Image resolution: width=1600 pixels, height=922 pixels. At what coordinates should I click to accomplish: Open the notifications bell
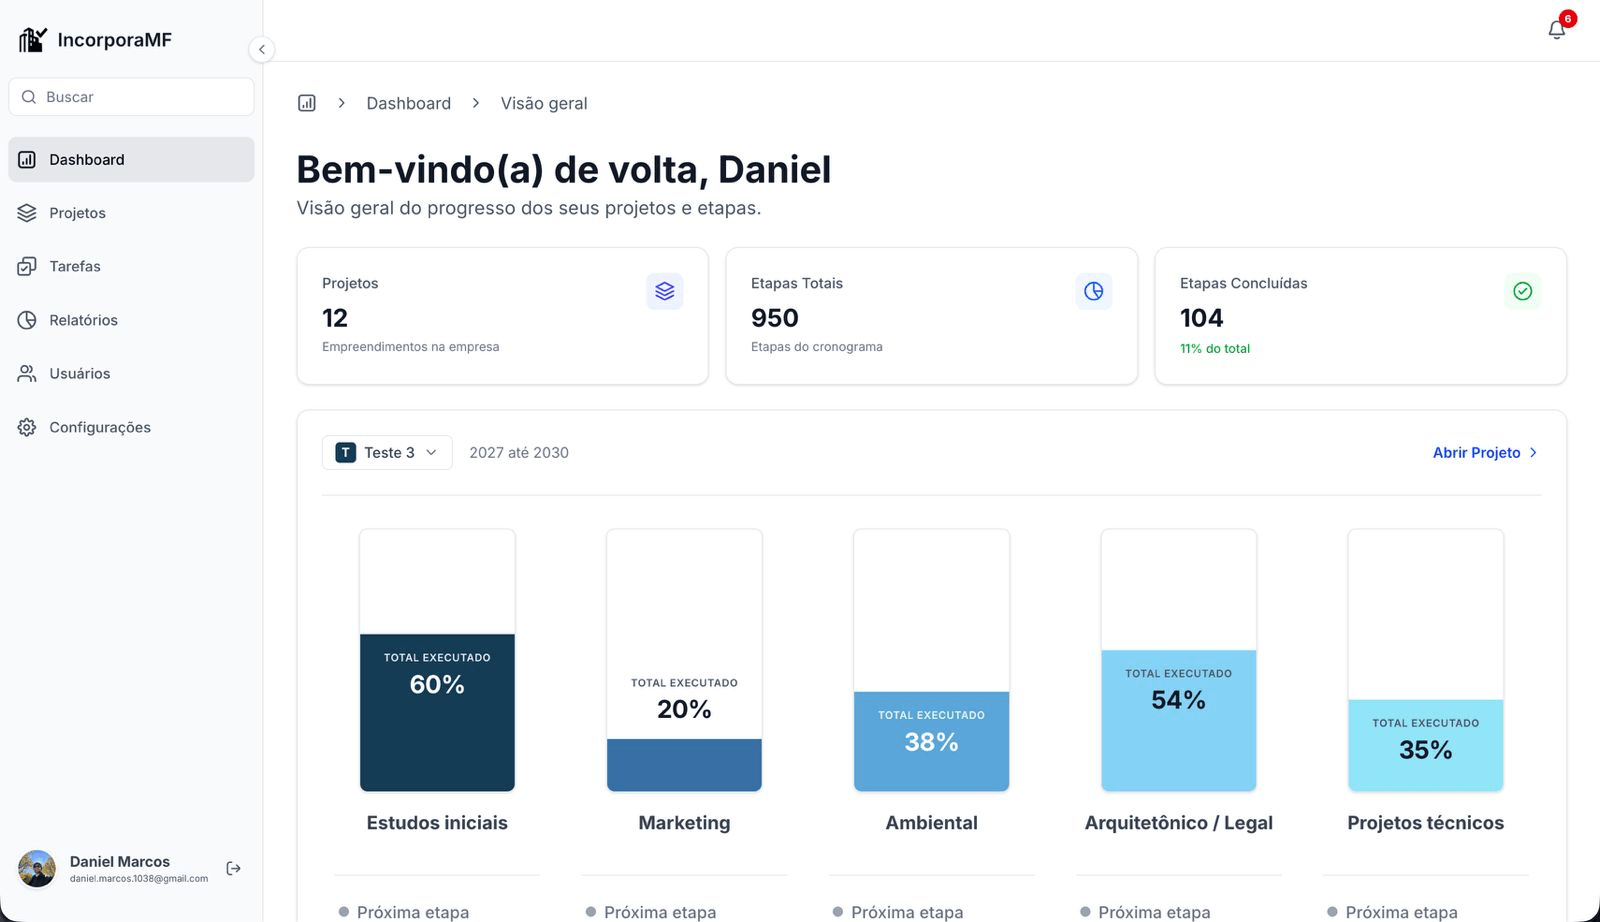pyautogui.click(x=1557, y=30)
